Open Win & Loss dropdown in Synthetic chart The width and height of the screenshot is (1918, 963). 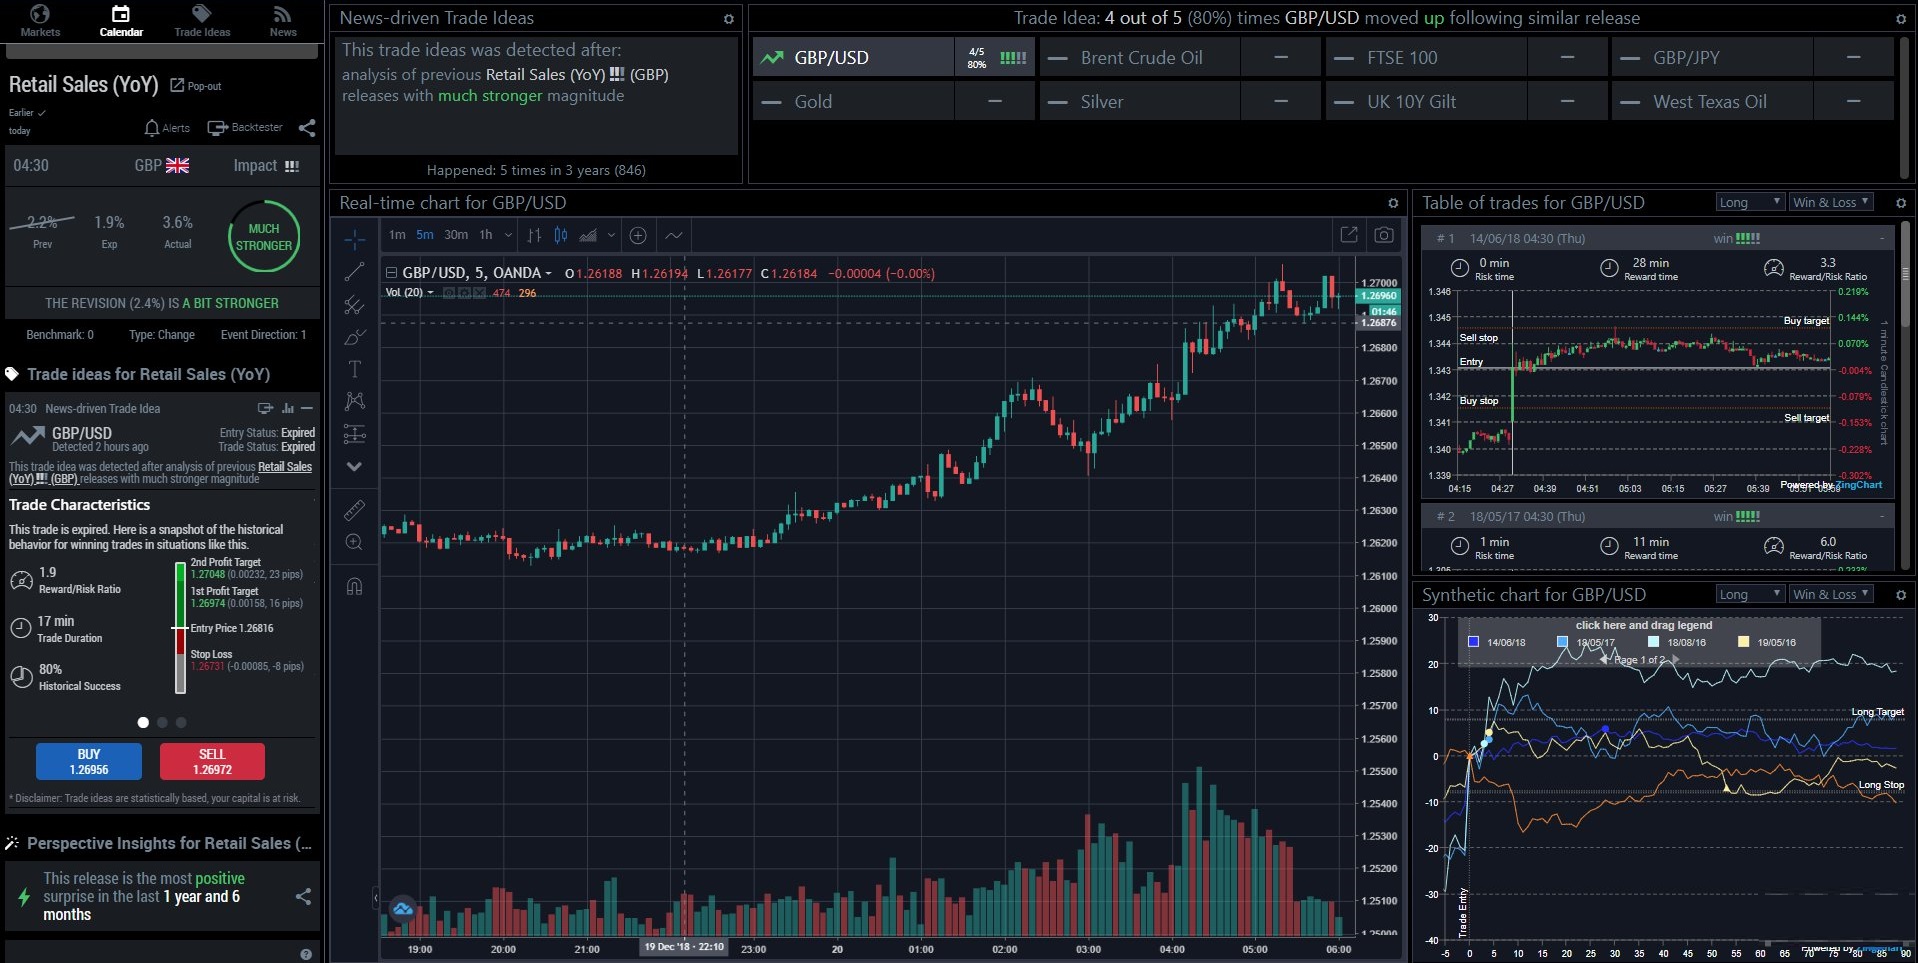tap(1830, 594)
